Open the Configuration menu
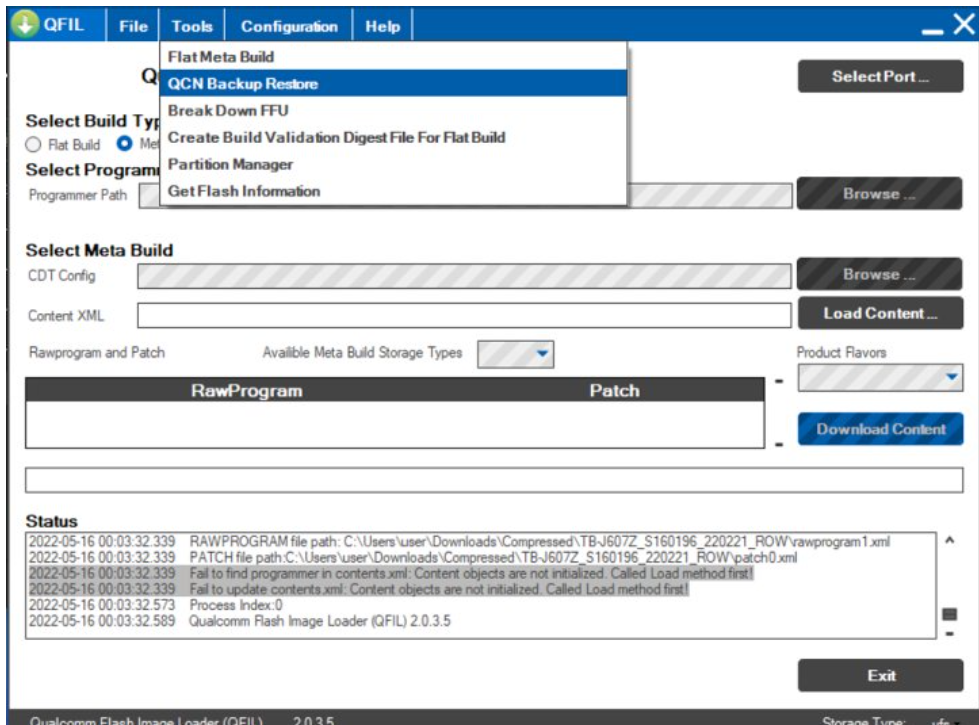This screenshot has width=979, height=725. [289, 26]
